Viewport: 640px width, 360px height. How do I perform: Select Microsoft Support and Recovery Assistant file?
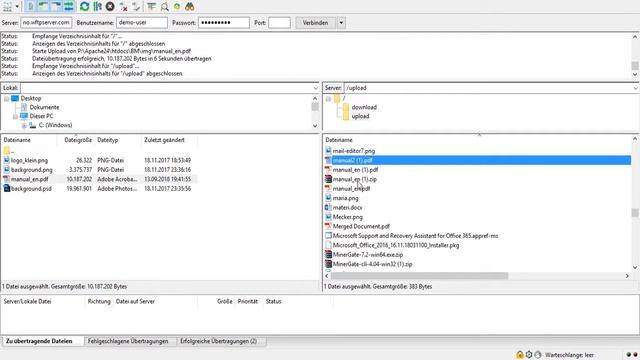tap(415, 236)
